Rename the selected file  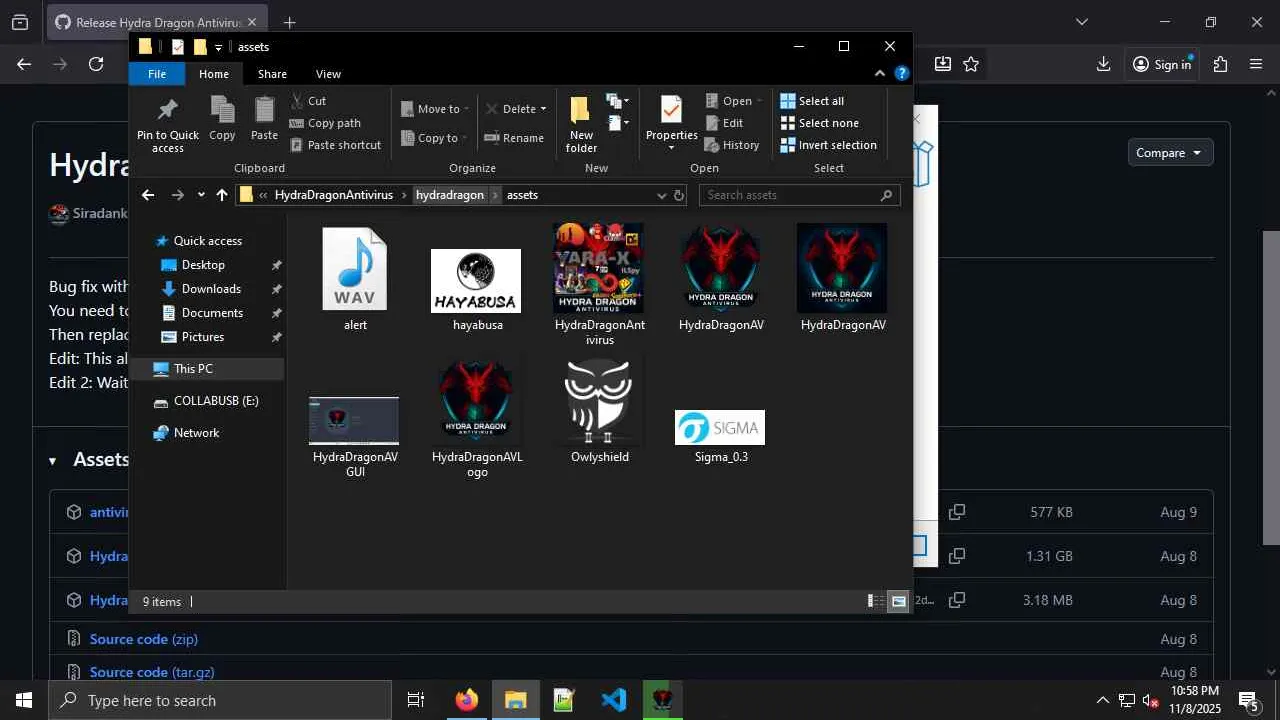coord(514,138)
